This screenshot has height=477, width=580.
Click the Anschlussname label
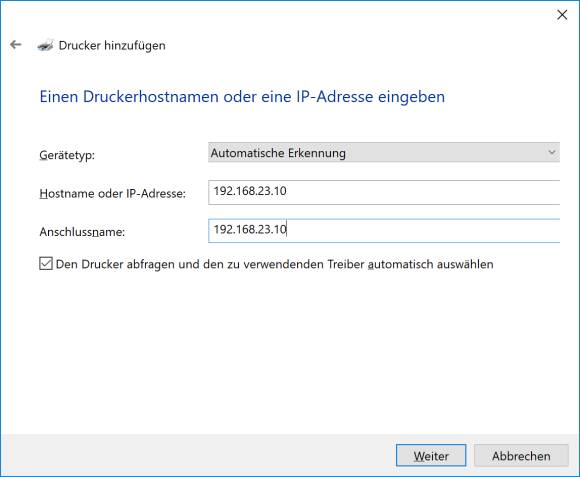(x=82, y=232)
